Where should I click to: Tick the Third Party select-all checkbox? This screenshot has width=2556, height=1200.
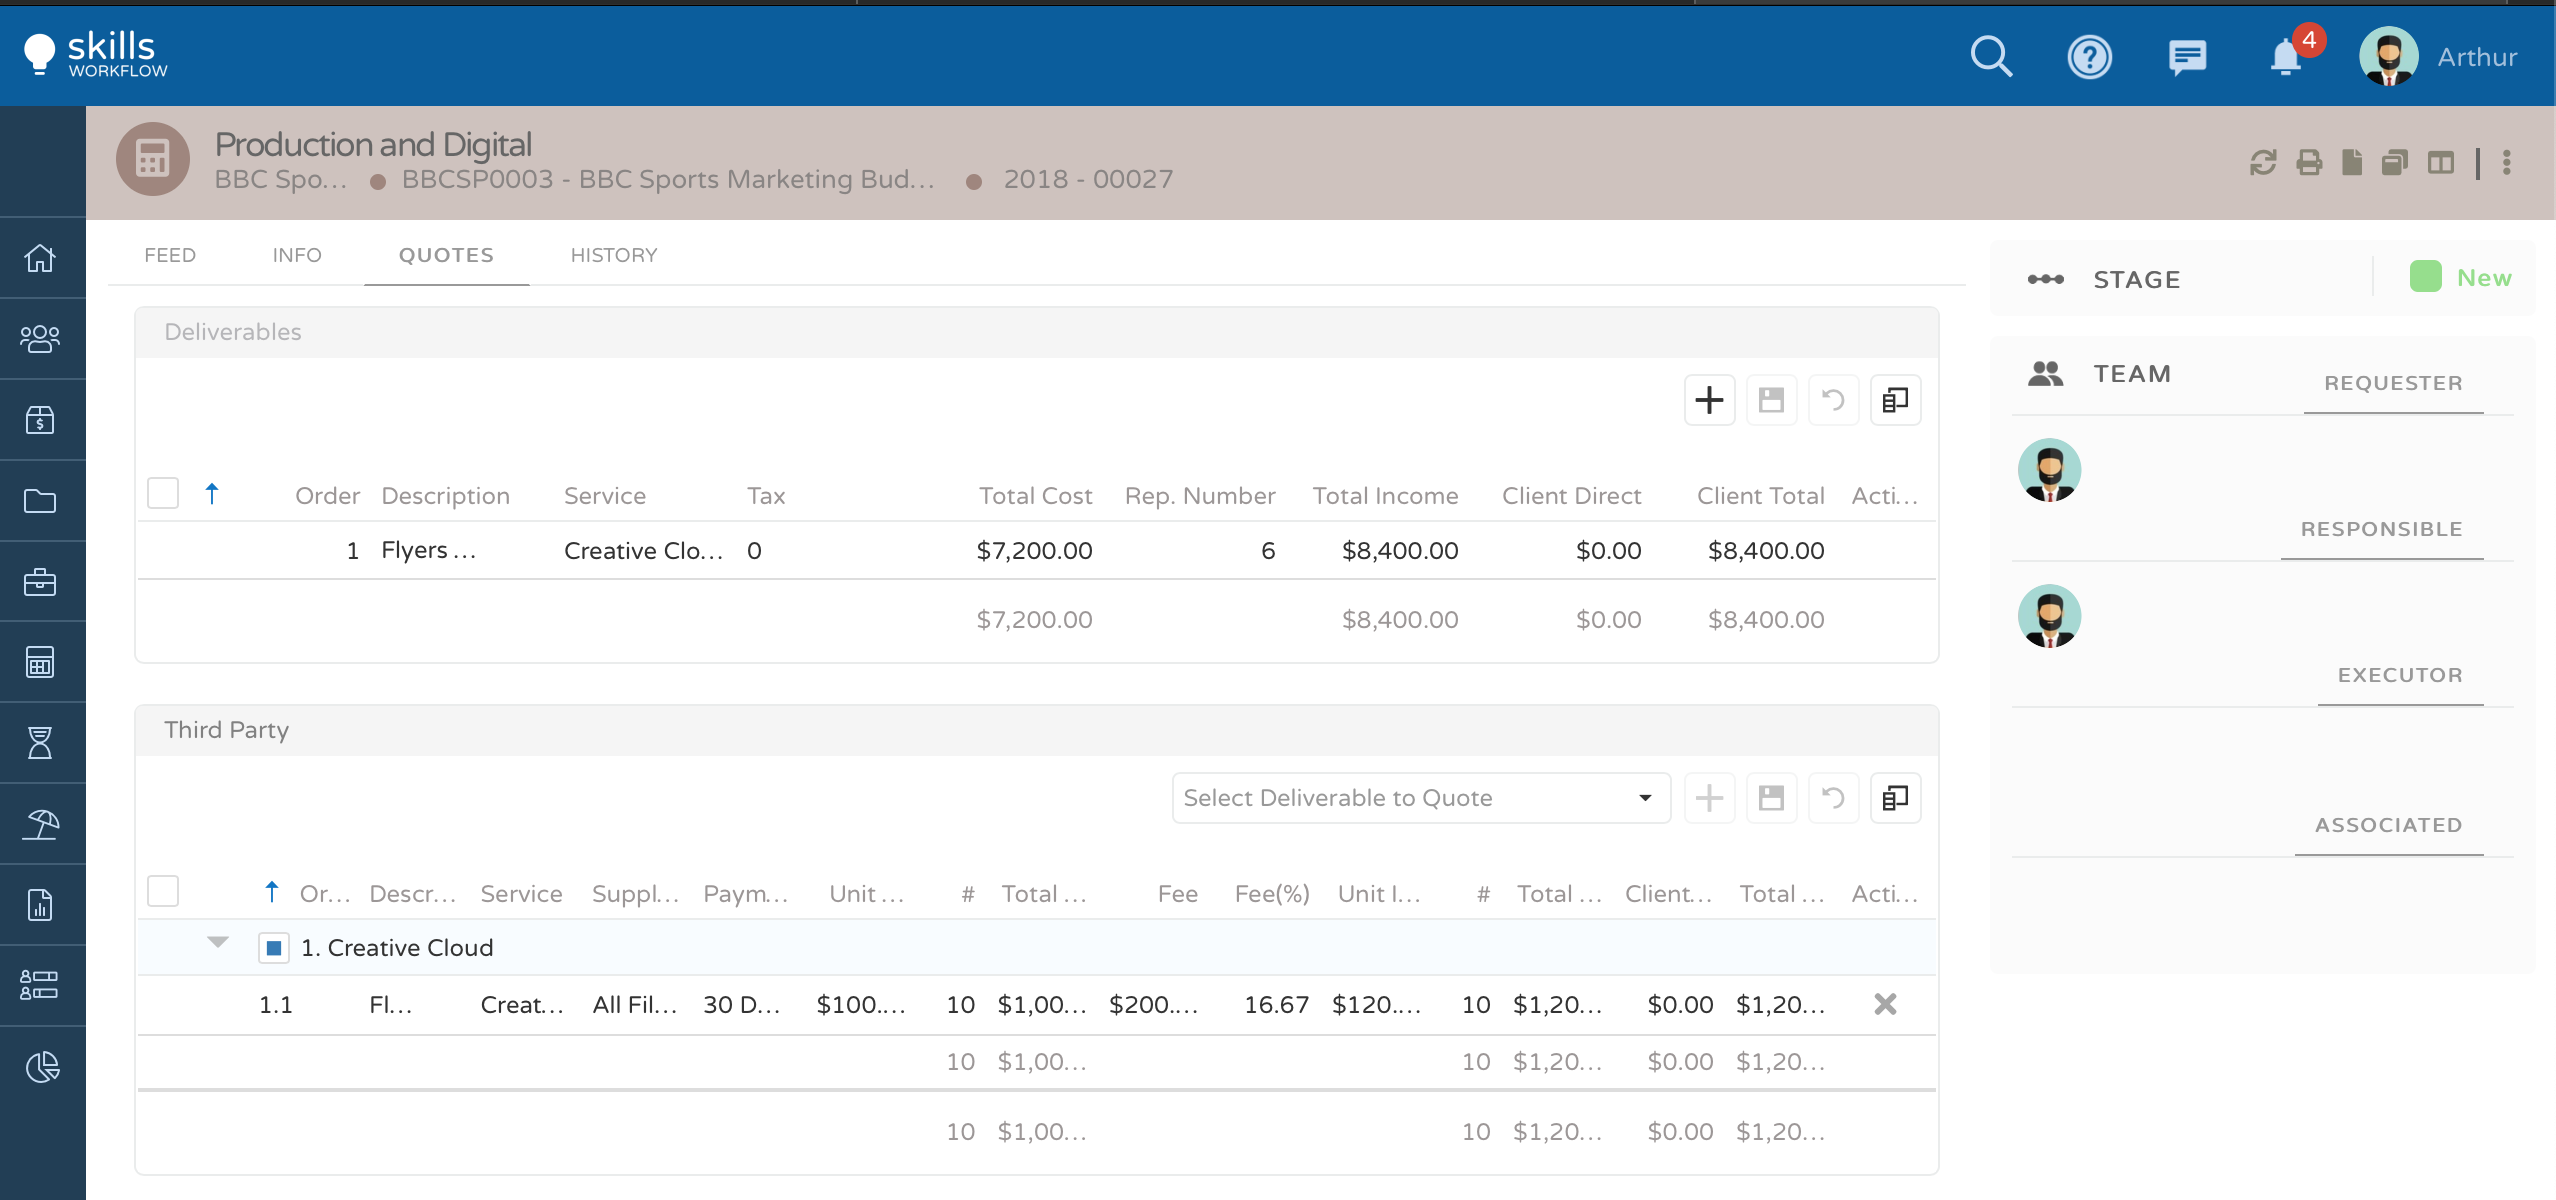[163, 891]
